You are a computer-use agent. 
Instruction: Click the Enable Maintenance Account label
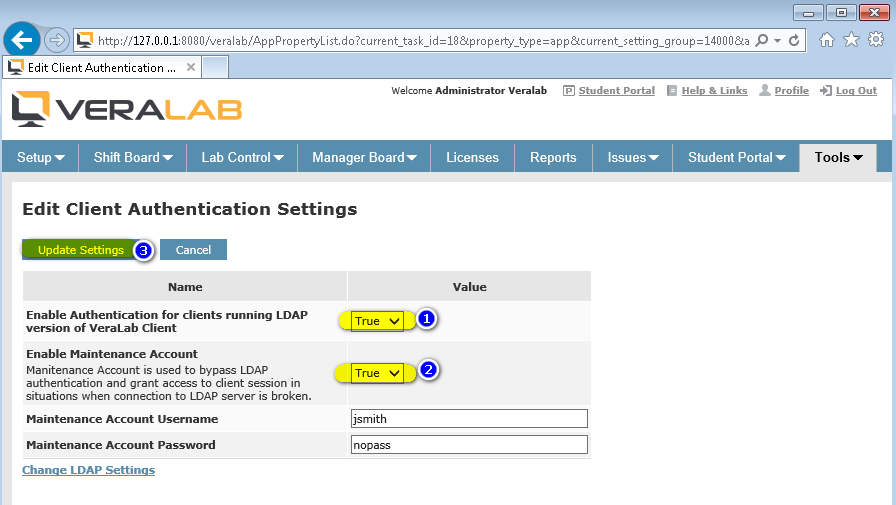[112, 354]
